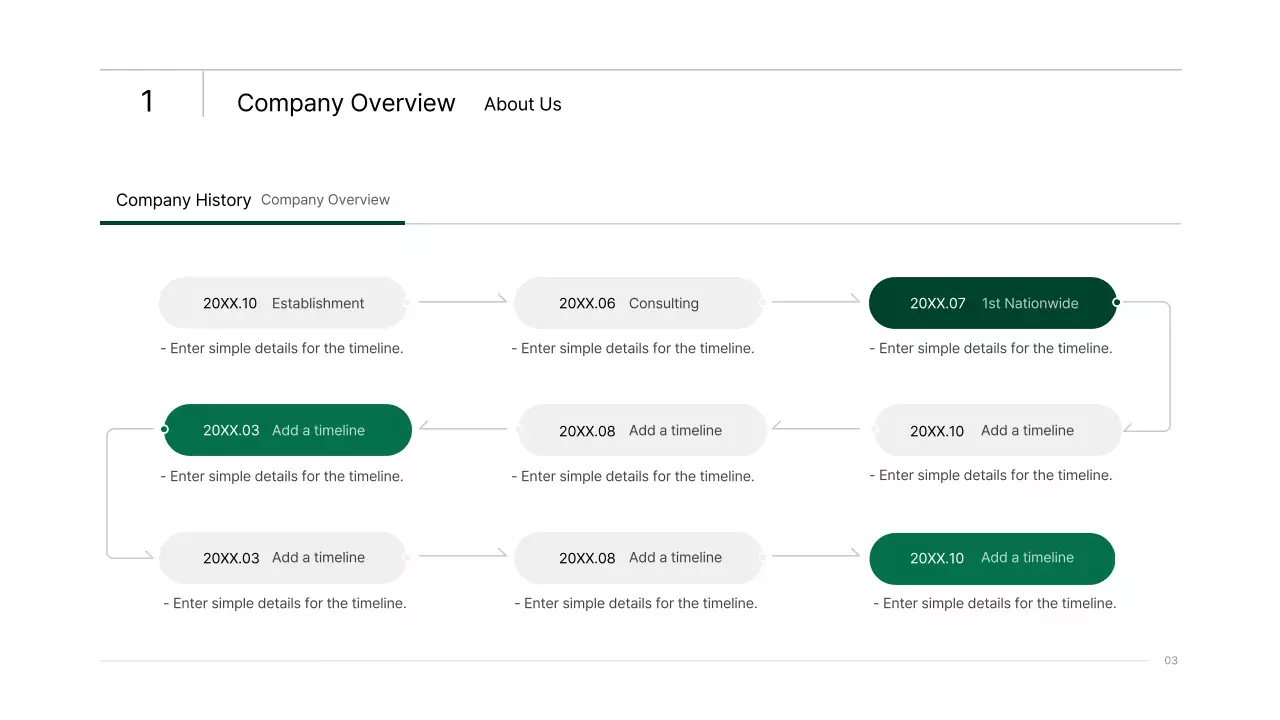Screen dimensions: 1280x720
Task: Switch to the Company History tab
Action: click(183, 200)
